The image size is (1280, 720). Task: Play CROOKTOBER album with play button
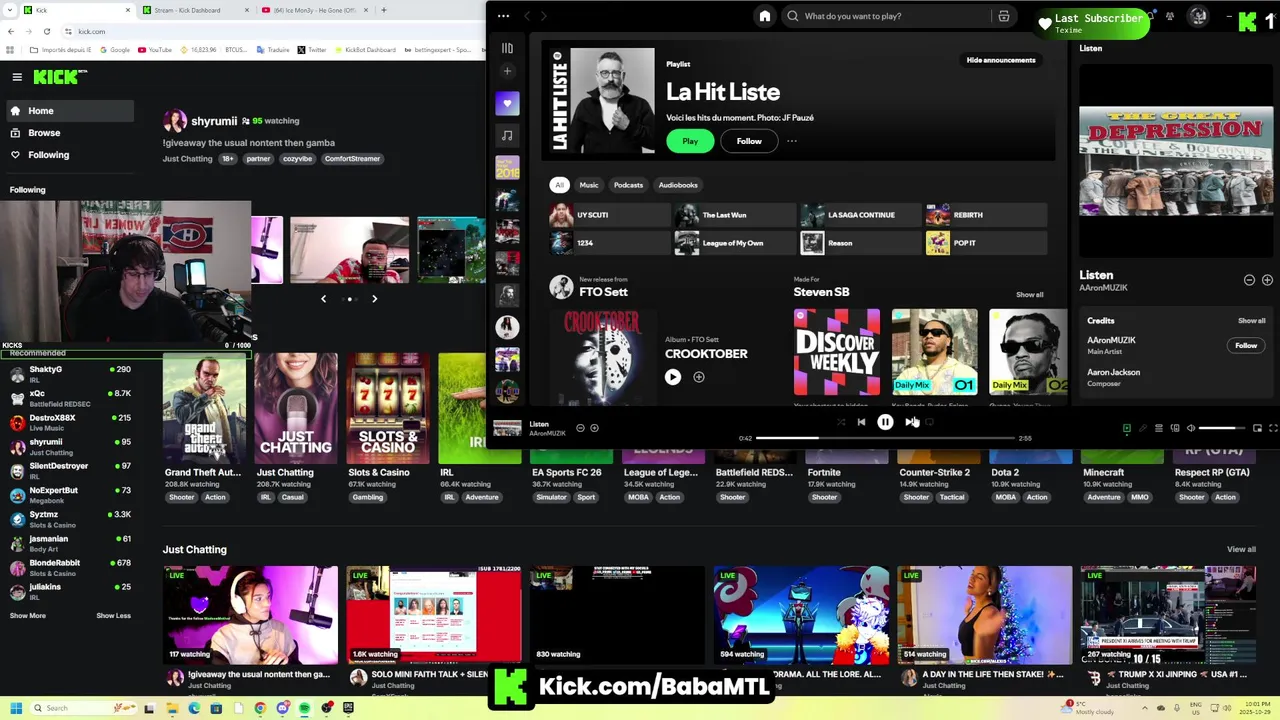(x=673, y=377)
